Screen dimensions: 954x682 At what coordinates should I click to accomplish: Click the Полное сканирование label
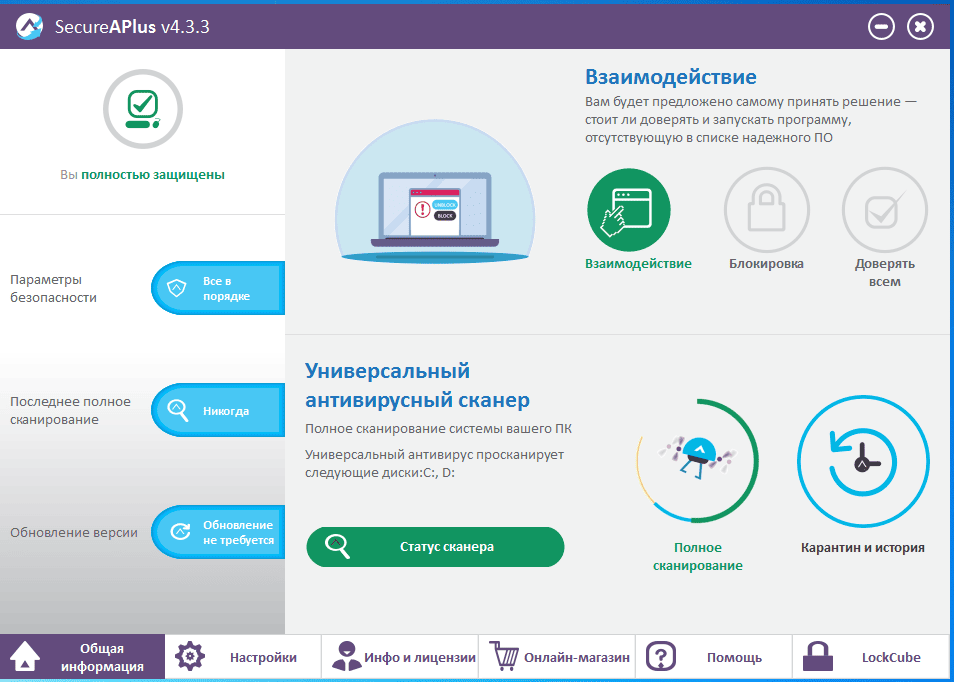pyautogui.click(x=698, y=556)
